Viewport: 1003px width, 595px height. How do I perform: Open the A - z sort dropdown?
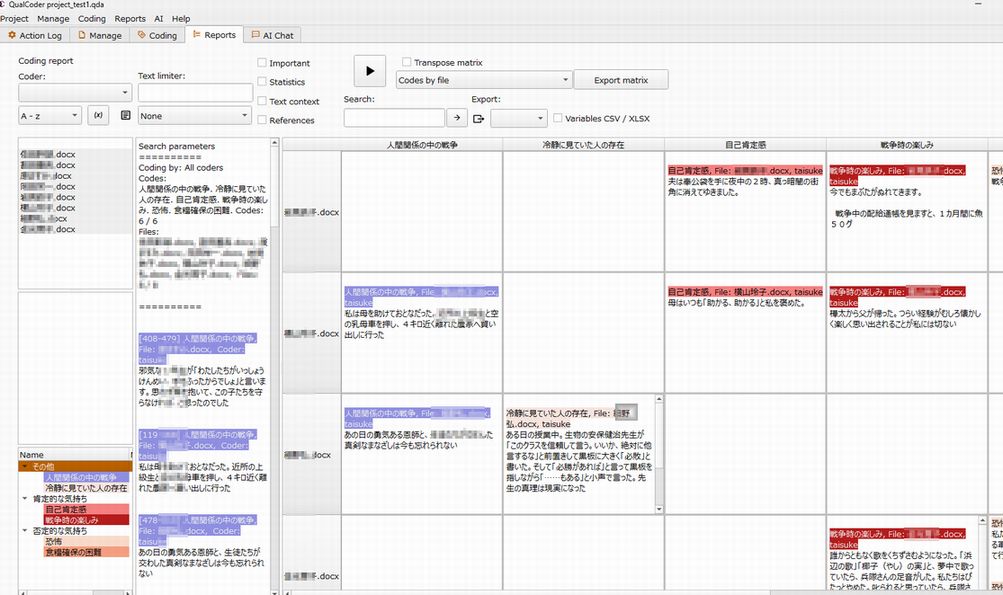coord(50,116)
